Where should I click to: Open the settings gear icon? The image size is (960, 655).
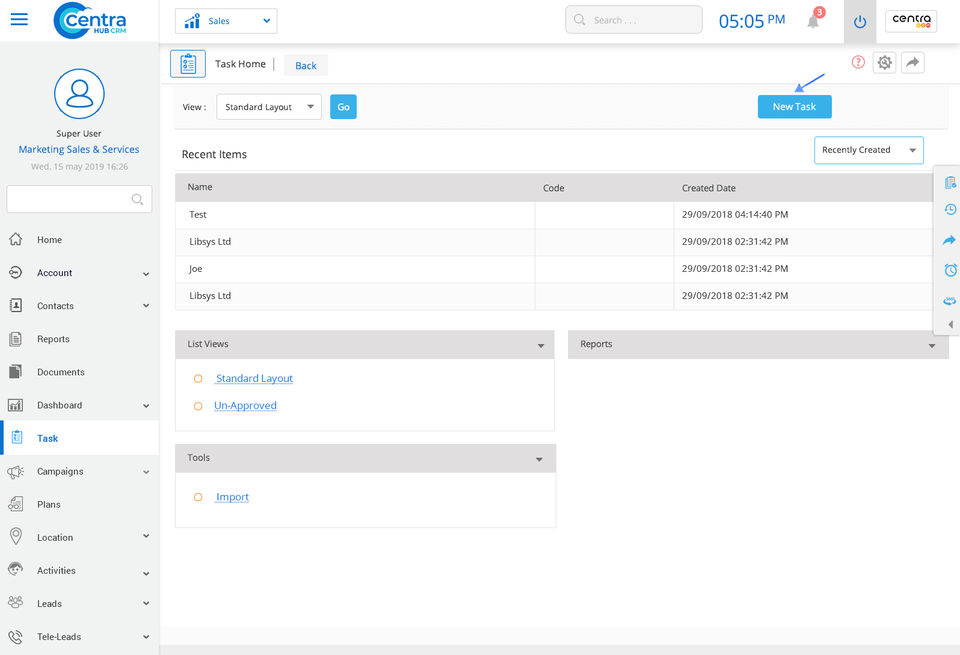click(x=884, y=62)
